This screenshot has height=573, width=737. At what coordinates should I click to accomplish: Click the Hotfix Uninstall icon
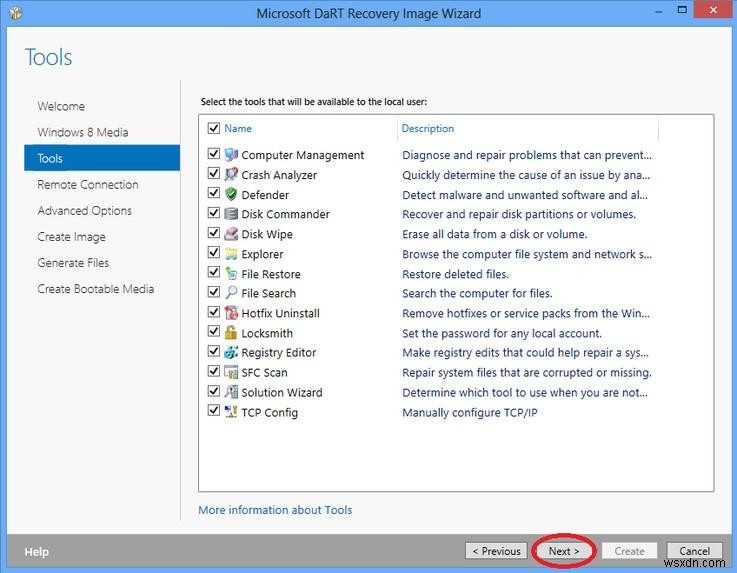(231, 313)
